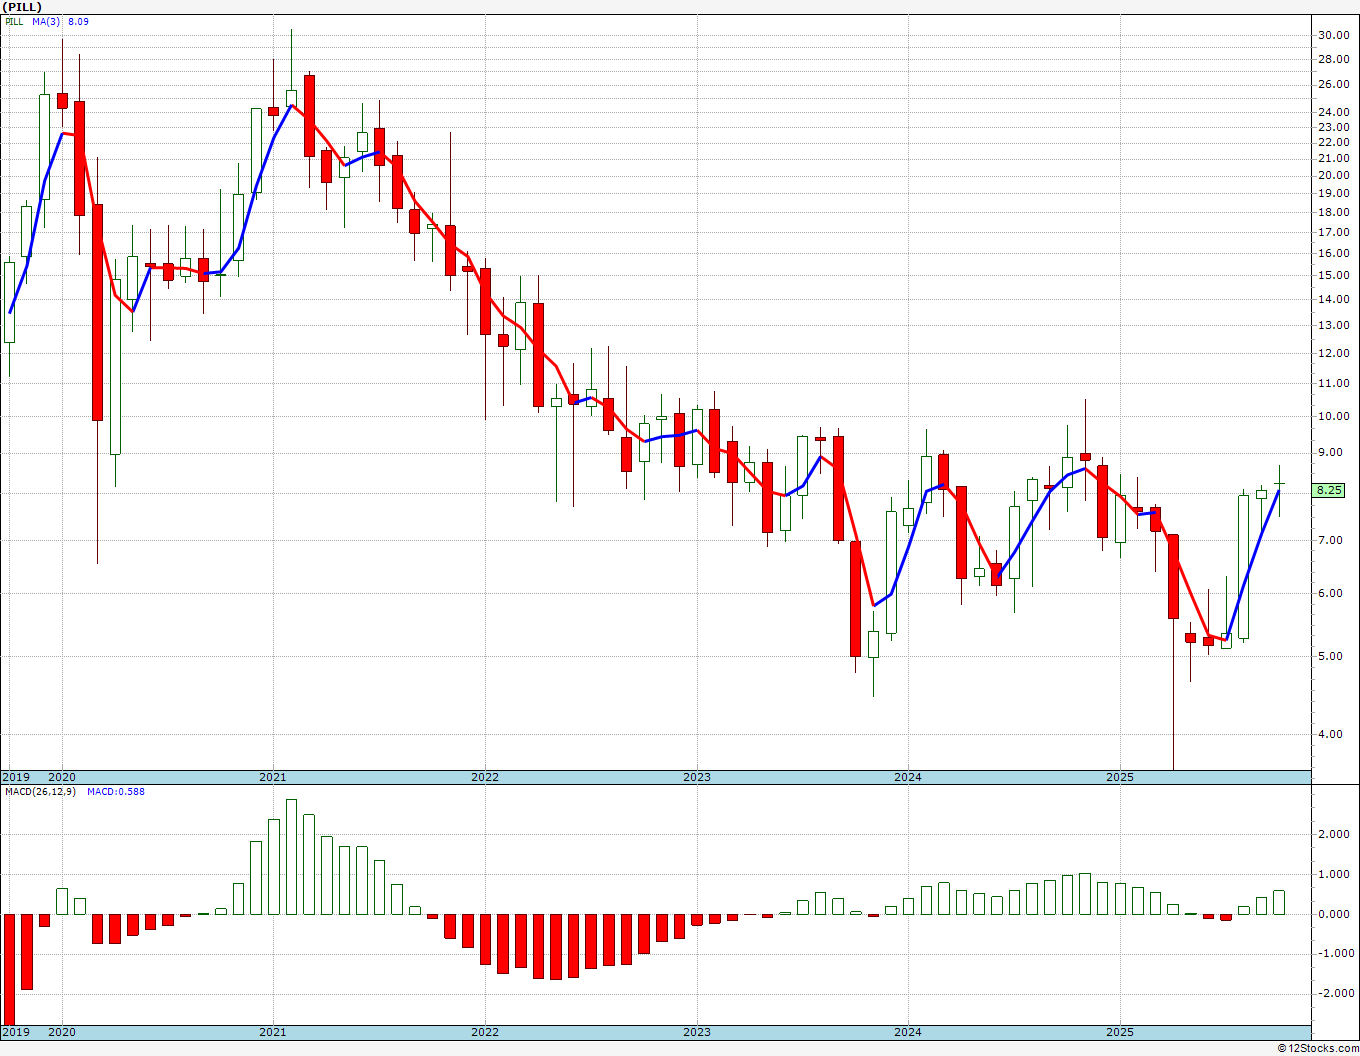Click the tallest green MACD histogram bar
This screenshot has width=1360, height=1056.
coord(291,857)
